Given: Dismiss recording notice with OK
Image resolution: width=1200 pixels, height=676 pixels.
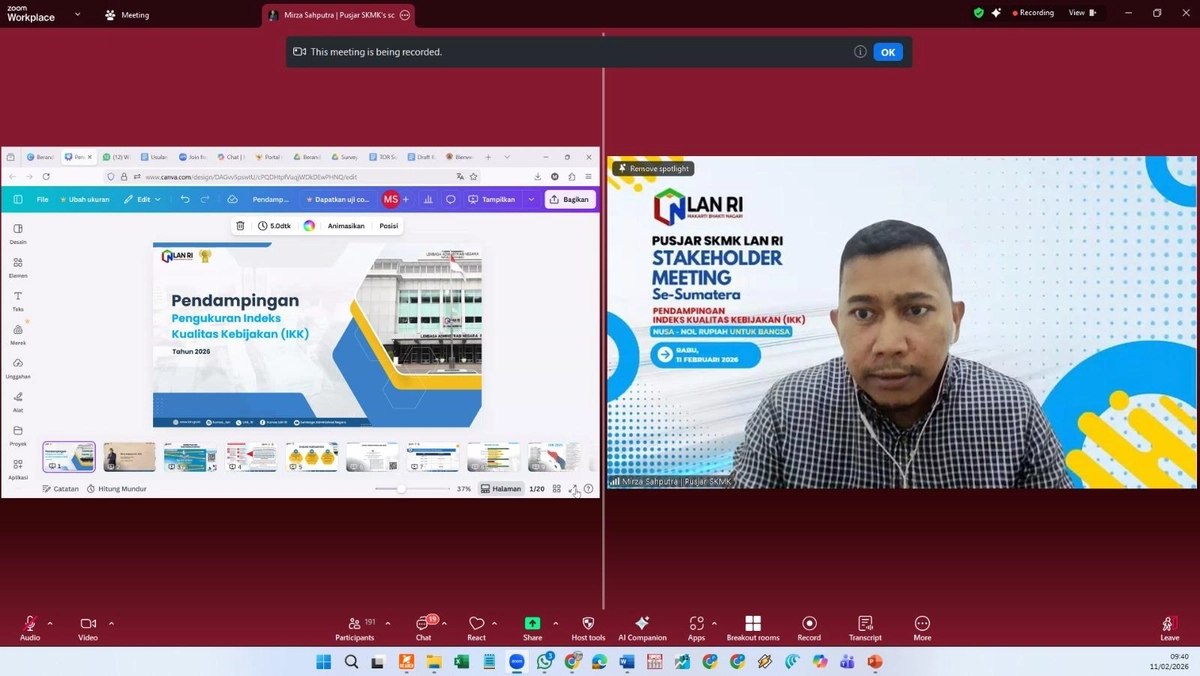Looking at the screenshot, I should click(x=887, y=52).
